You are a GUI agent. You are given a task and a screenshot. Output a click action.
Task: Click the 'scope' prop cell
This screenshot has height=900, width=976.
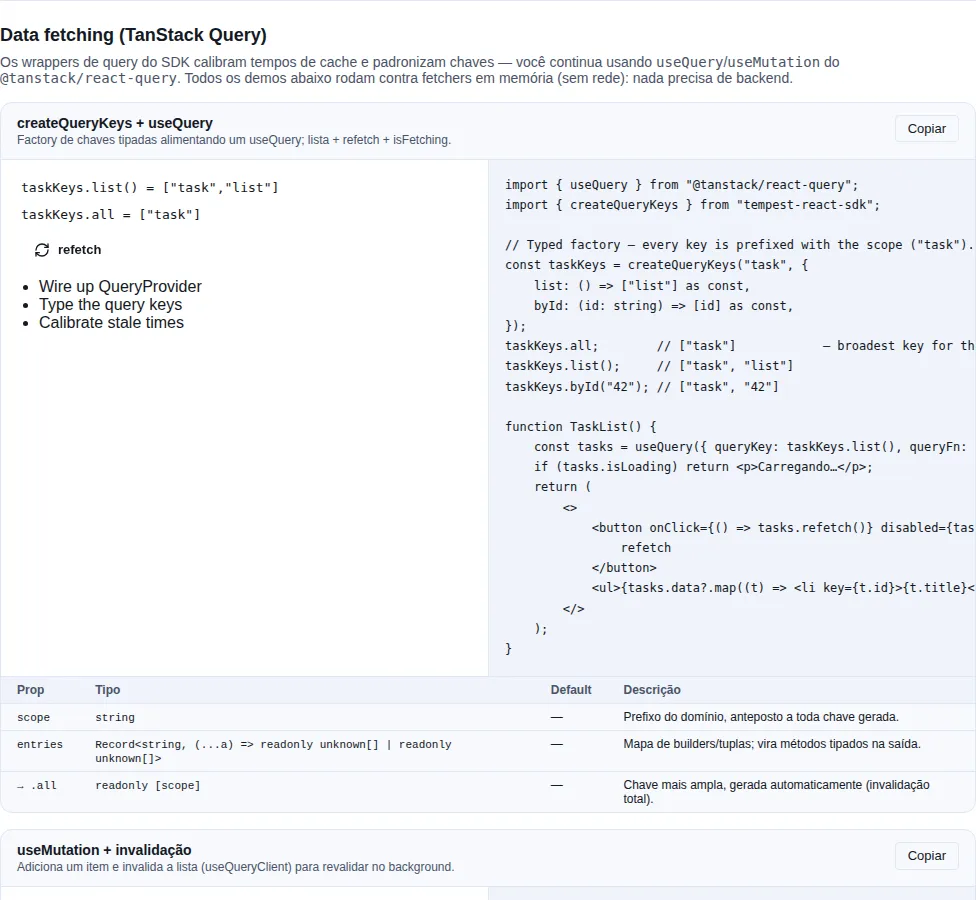pyautogui.click(x=34, y=717)
